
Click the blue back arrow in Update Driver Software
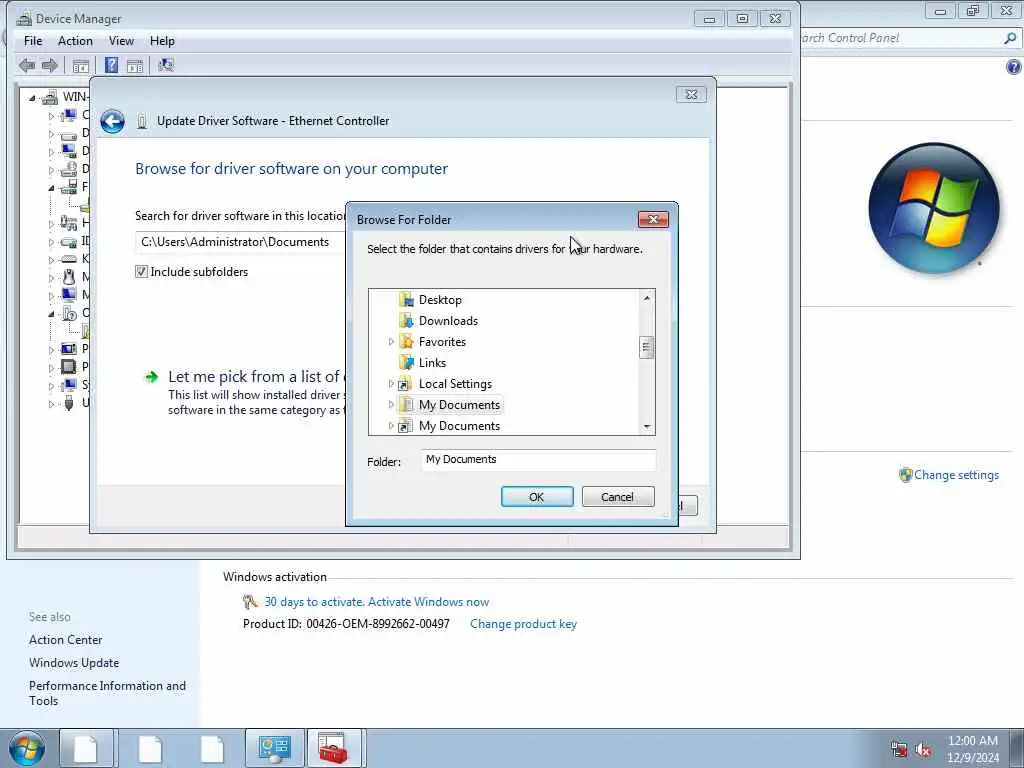112,121
